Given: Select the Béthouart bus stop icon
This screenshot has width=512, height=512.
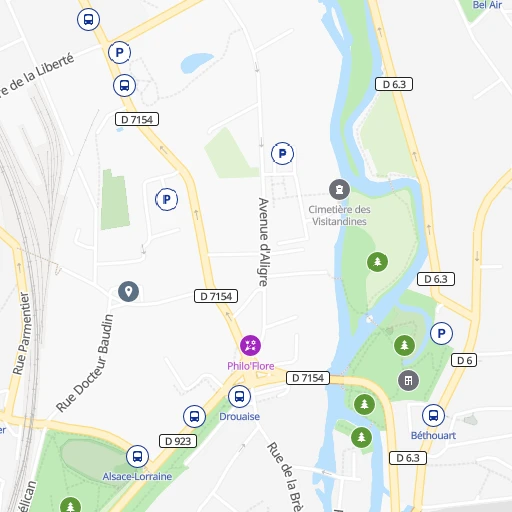Looking at the screenshot, I should click(x=433, y=415).
